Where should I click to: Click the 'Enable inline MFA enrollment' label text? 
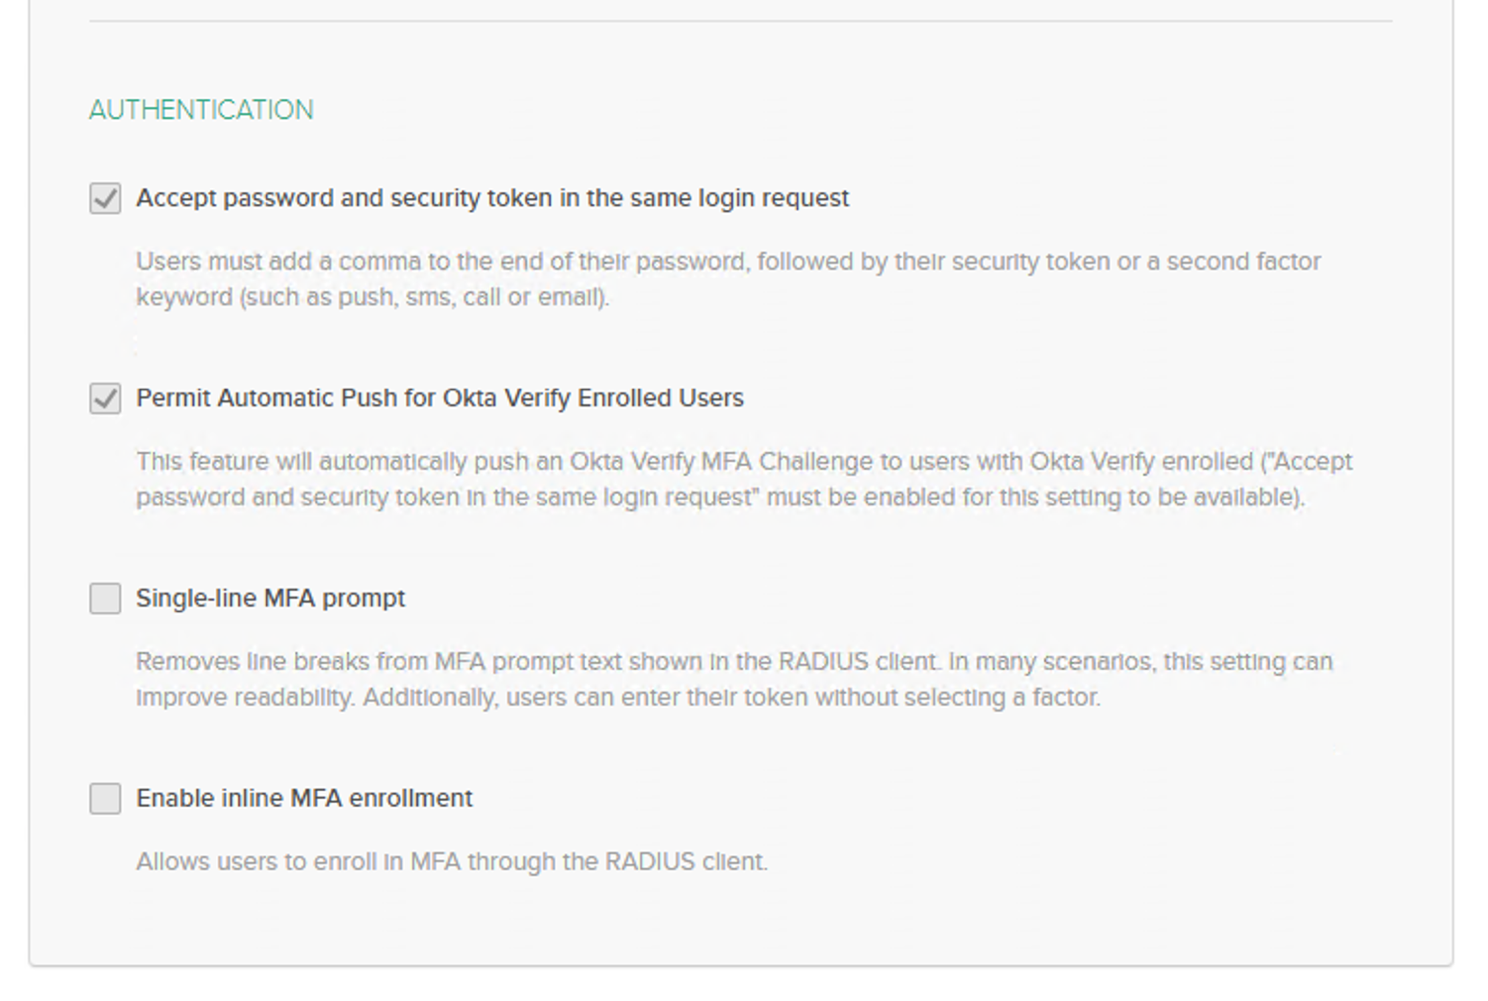[x=304, y=798]
